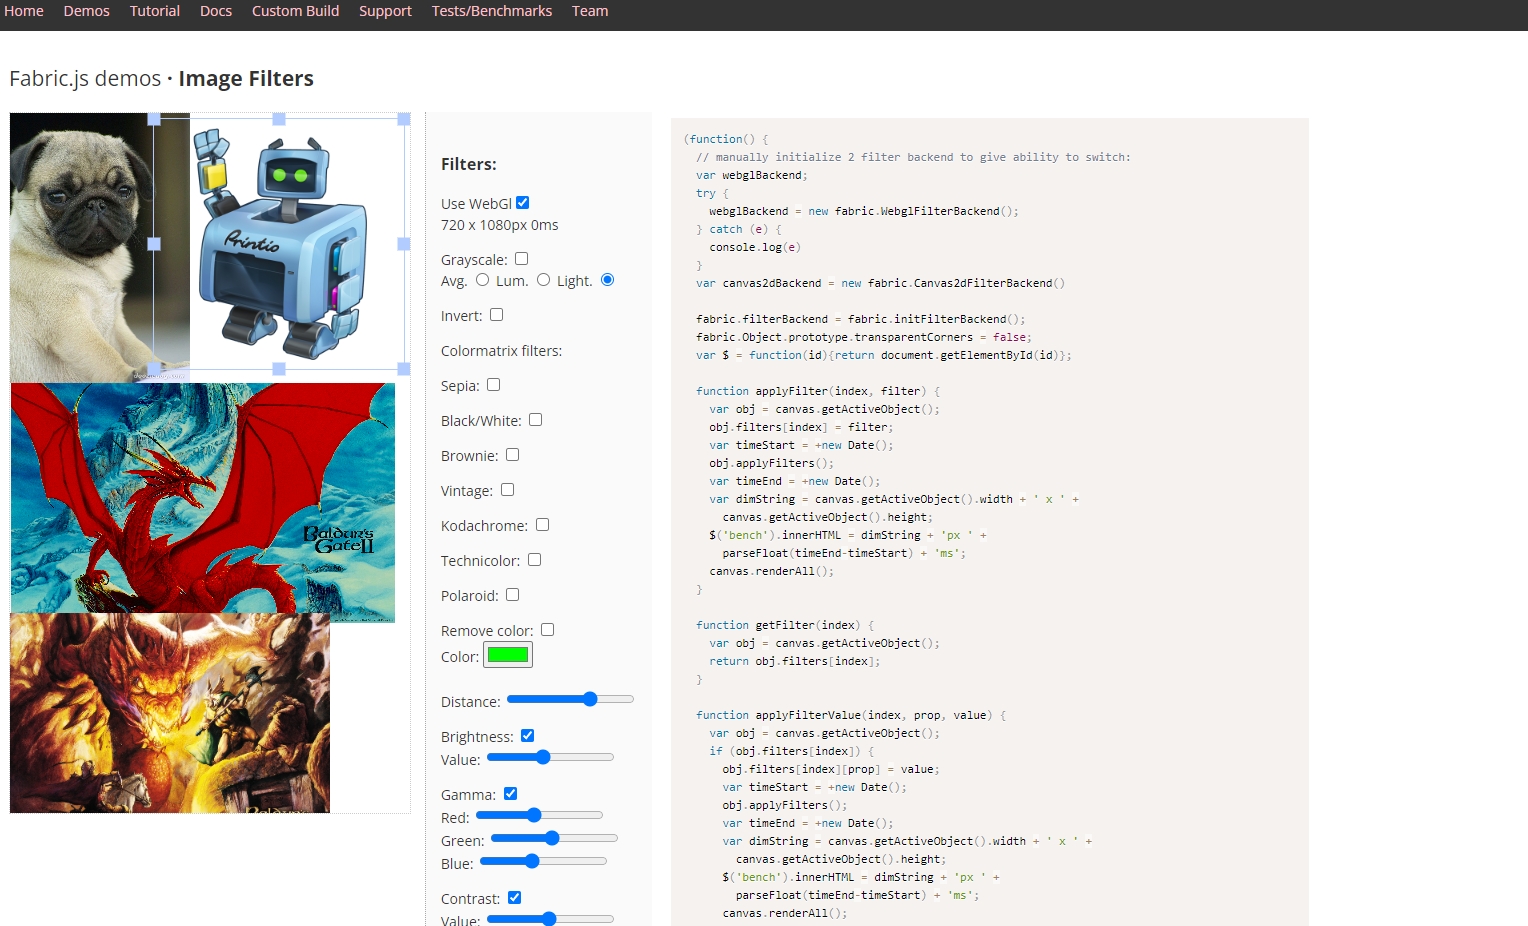
Task: Click the Brightness Value slider
Action: click(x=551, y=757)
